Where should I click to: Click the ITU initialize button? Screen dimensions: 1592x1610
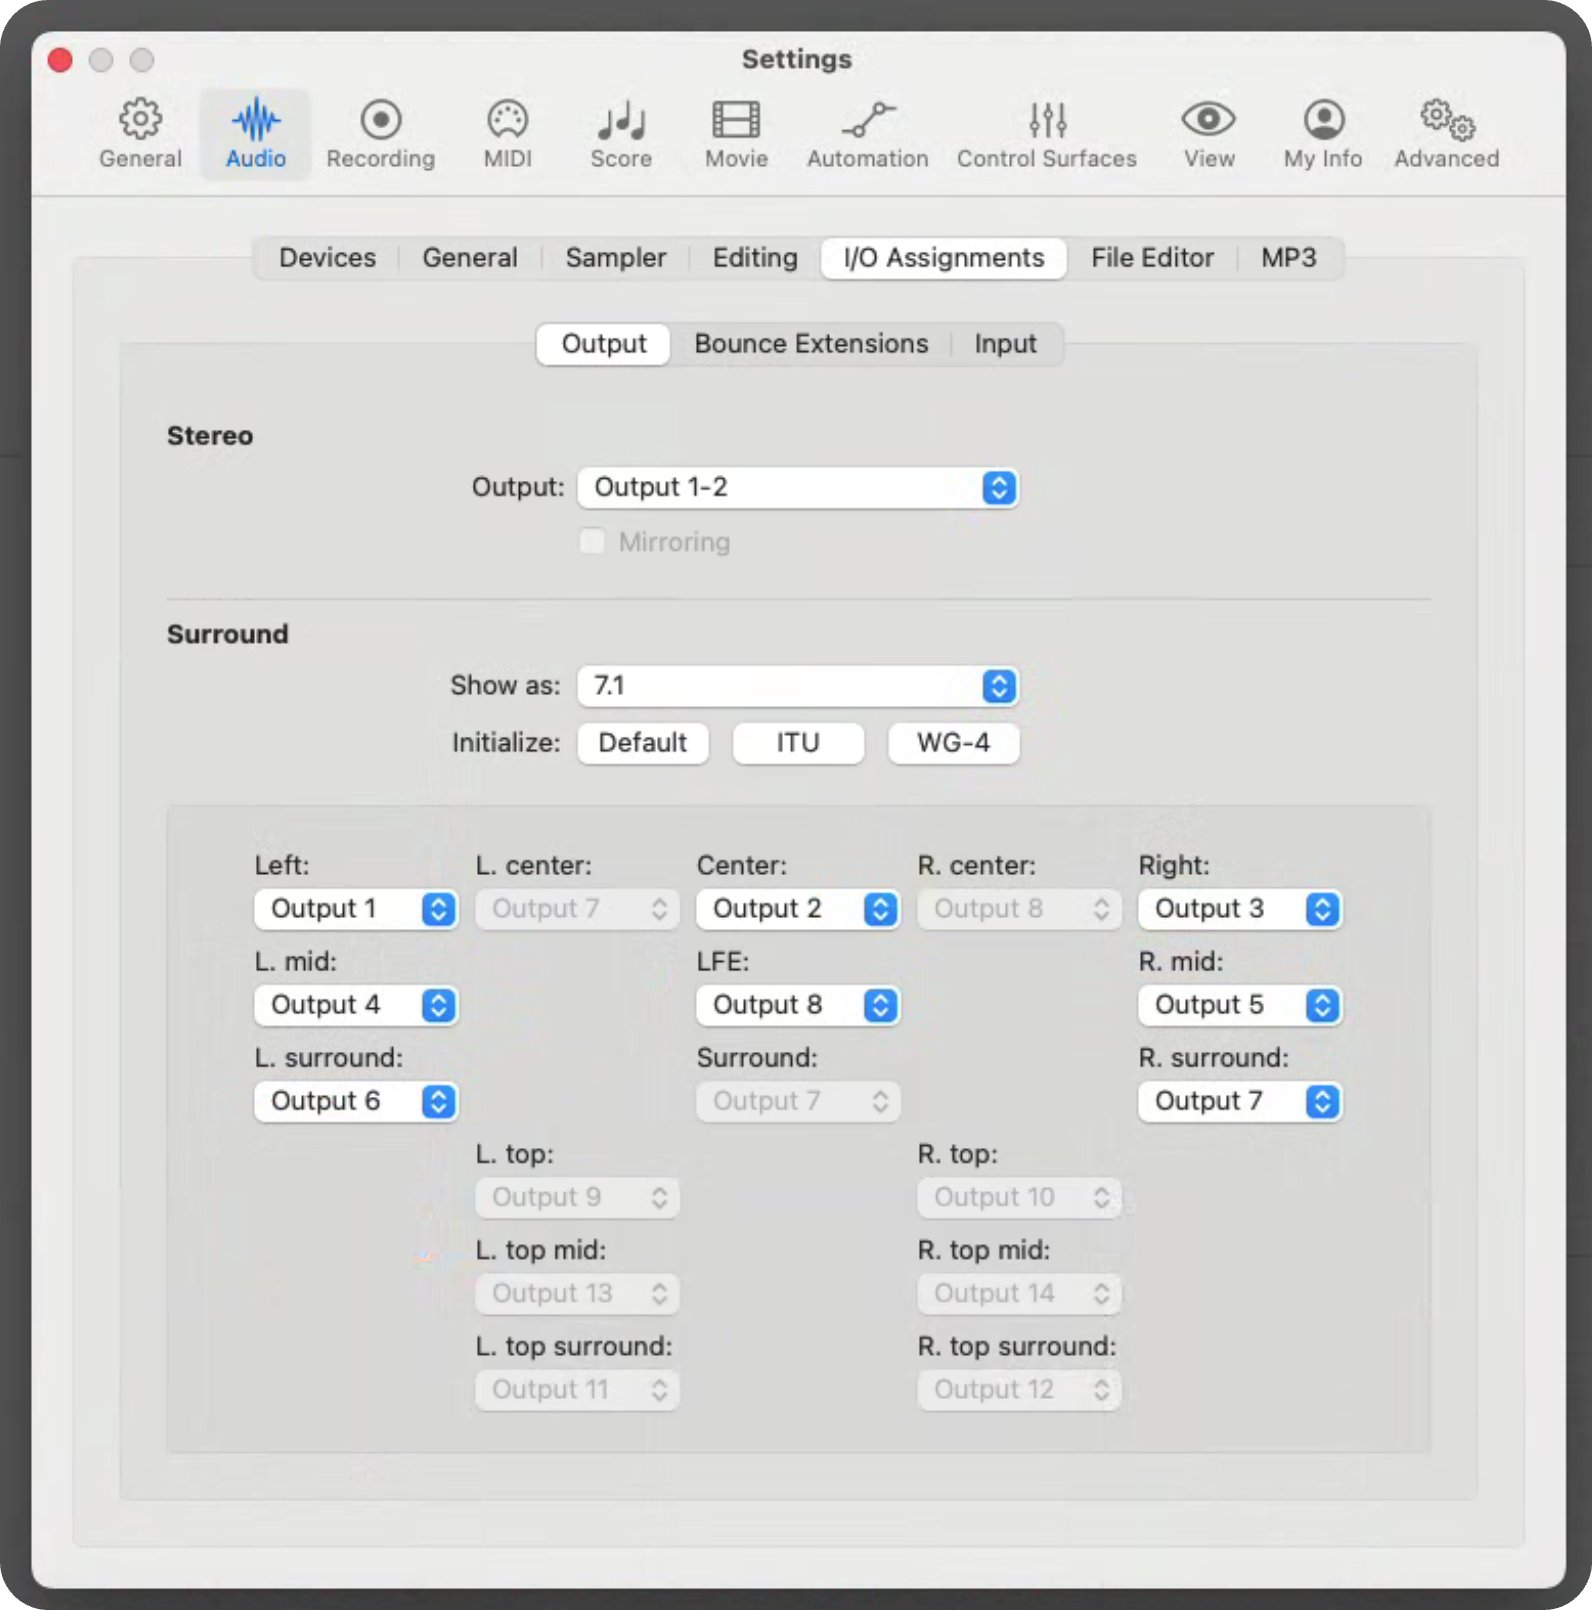[798, 743]
